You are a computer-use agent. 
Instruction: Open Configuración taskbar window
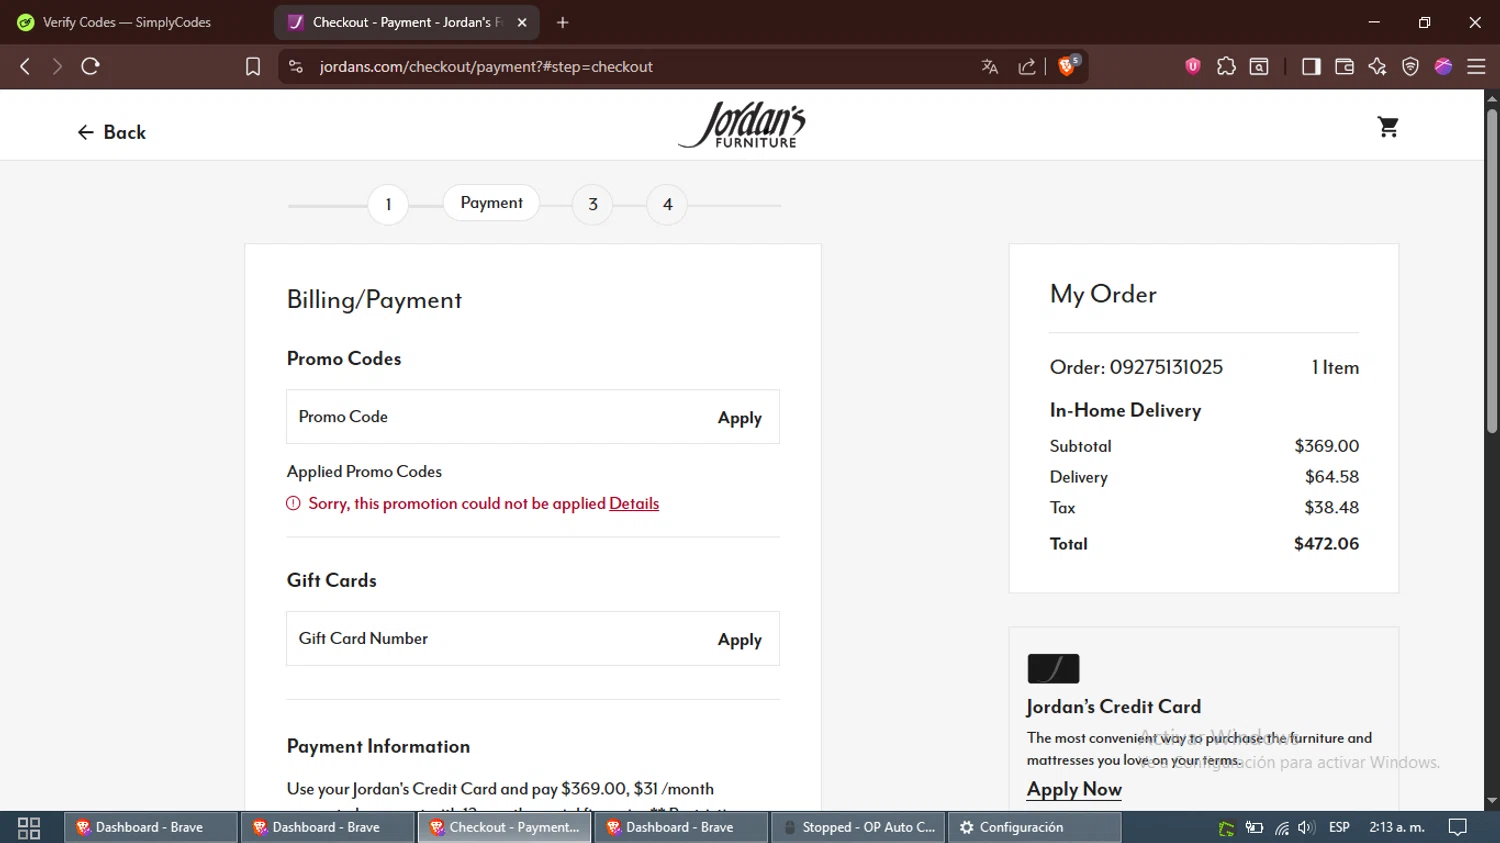coord(1035,827)
